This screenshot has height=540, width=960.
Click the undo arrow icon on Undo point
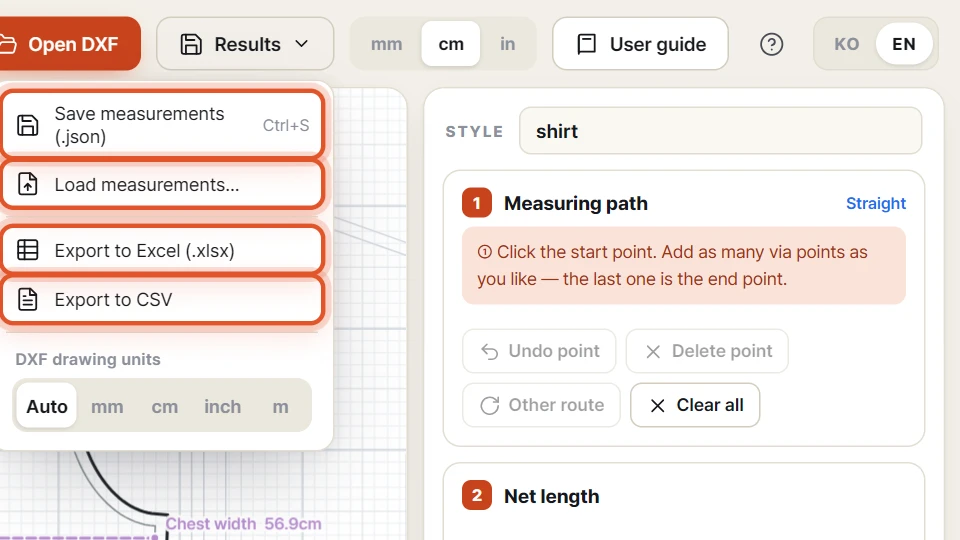[x=489, y=351]
